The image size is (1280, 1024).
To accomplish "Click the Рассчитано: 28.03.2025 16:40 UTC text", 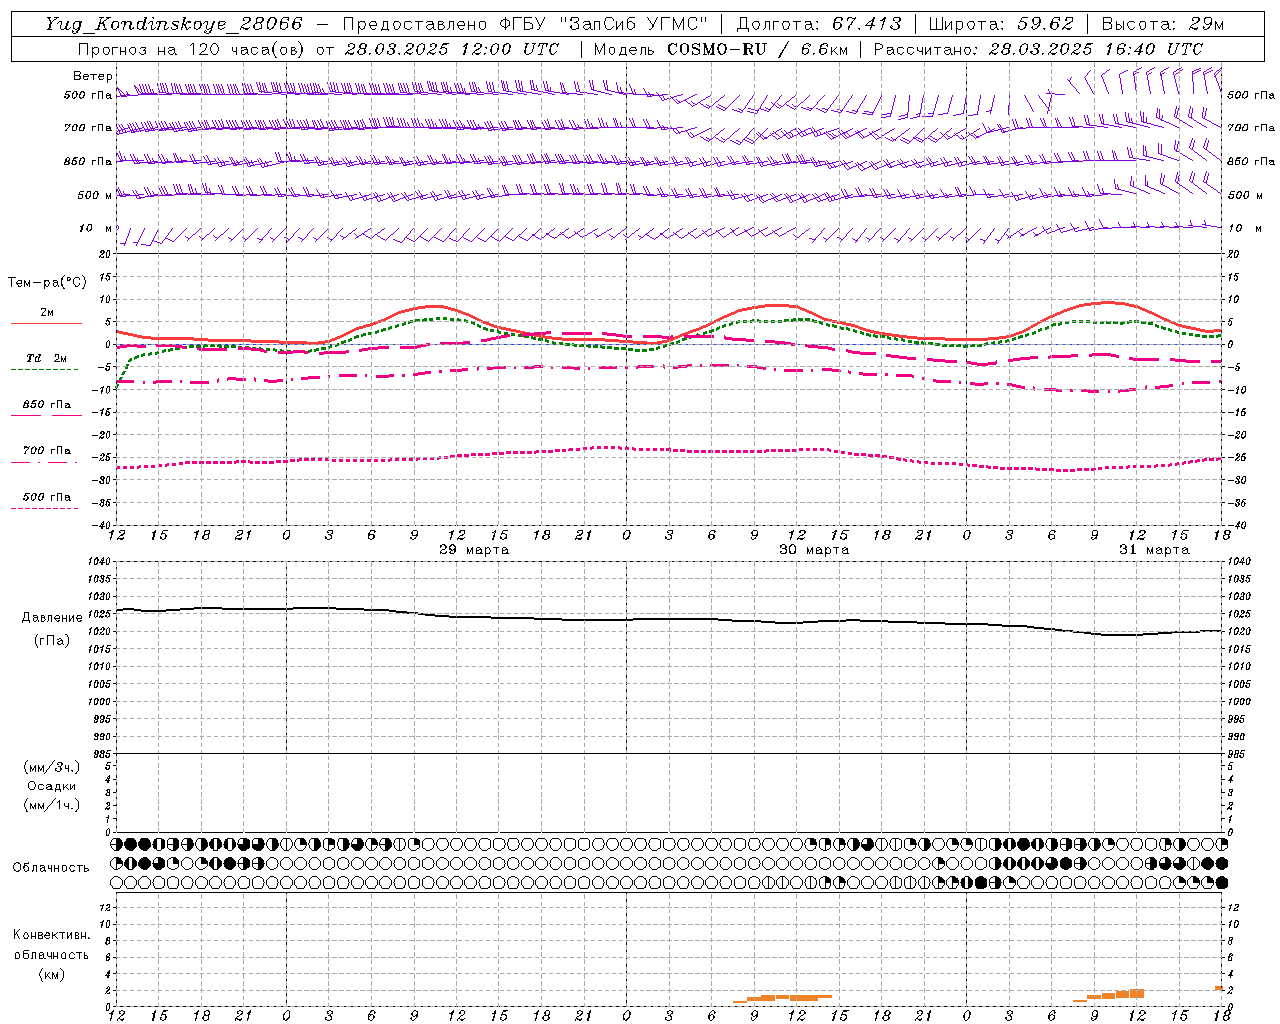I will point(1038,49).
